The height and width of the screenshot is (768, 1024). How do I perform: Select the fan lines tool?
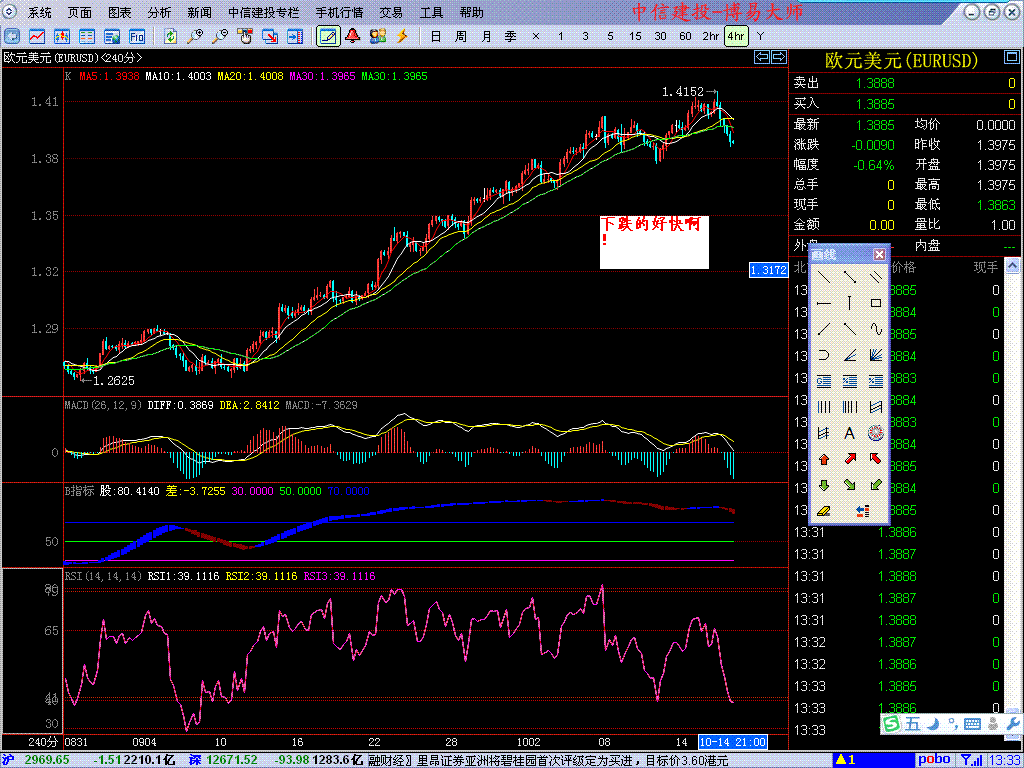point(876,355)
